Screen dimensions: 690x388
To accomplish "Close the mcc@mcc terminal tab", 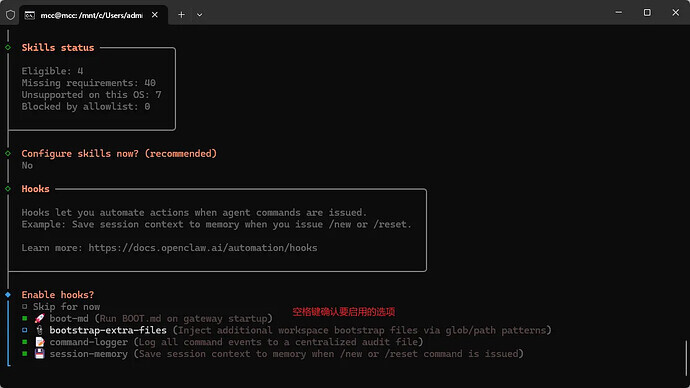I will click(155, 15).
